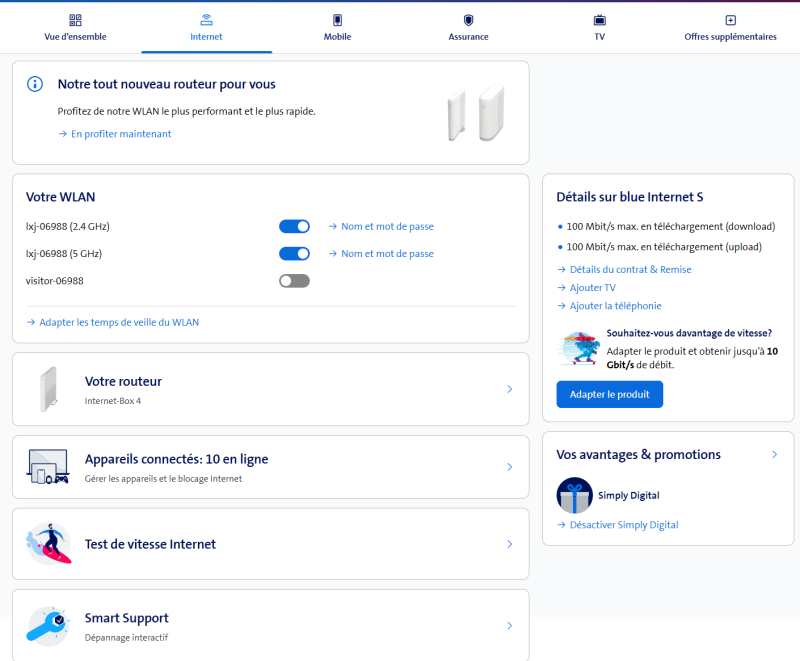The height and width of the screenshot is (661, 800).
Task: Click the Assurance shield icon
Action: pyautogui.click(x=468, y=20)
